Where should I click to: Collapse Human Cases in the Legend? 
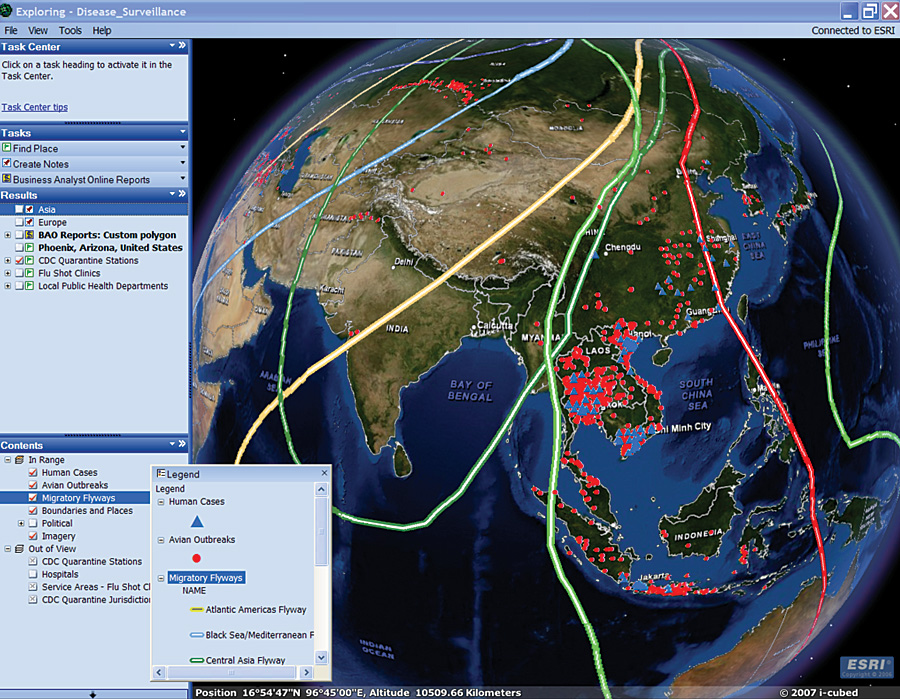[161, 502]
